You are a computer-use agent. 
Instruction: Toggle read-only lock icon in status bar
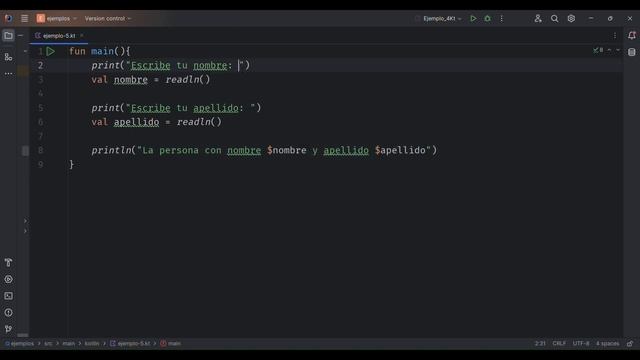pyautogui.click(x=630, y=344)
